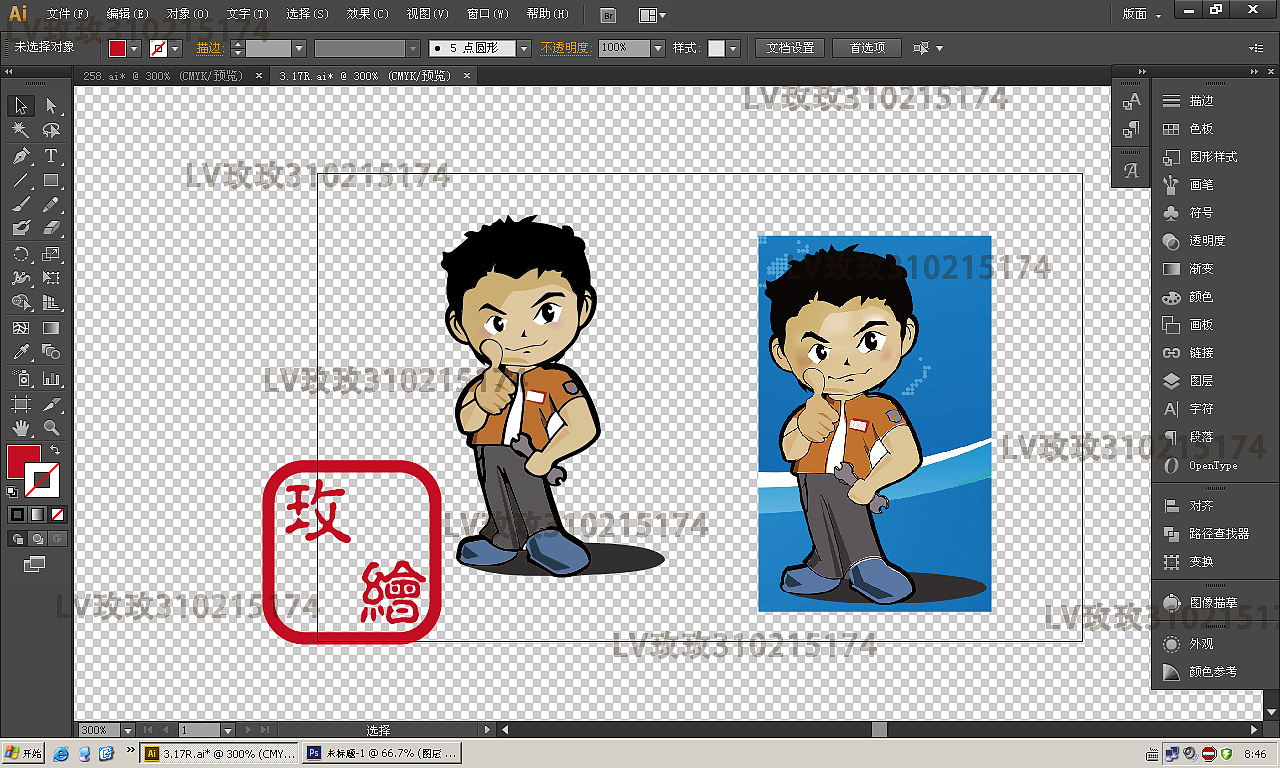Image resolution: width=1280 pixels, height=768 pixels.
Task: Select the Hand tool
Action: [x=21, y=428]
